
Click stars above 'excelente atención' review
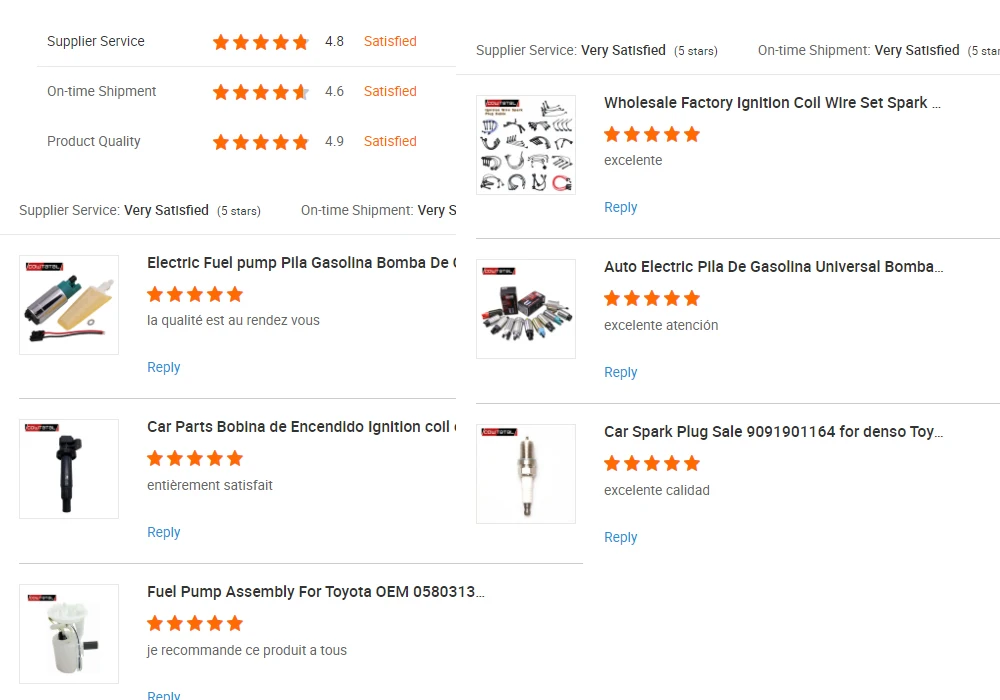[x=652, y=299]
